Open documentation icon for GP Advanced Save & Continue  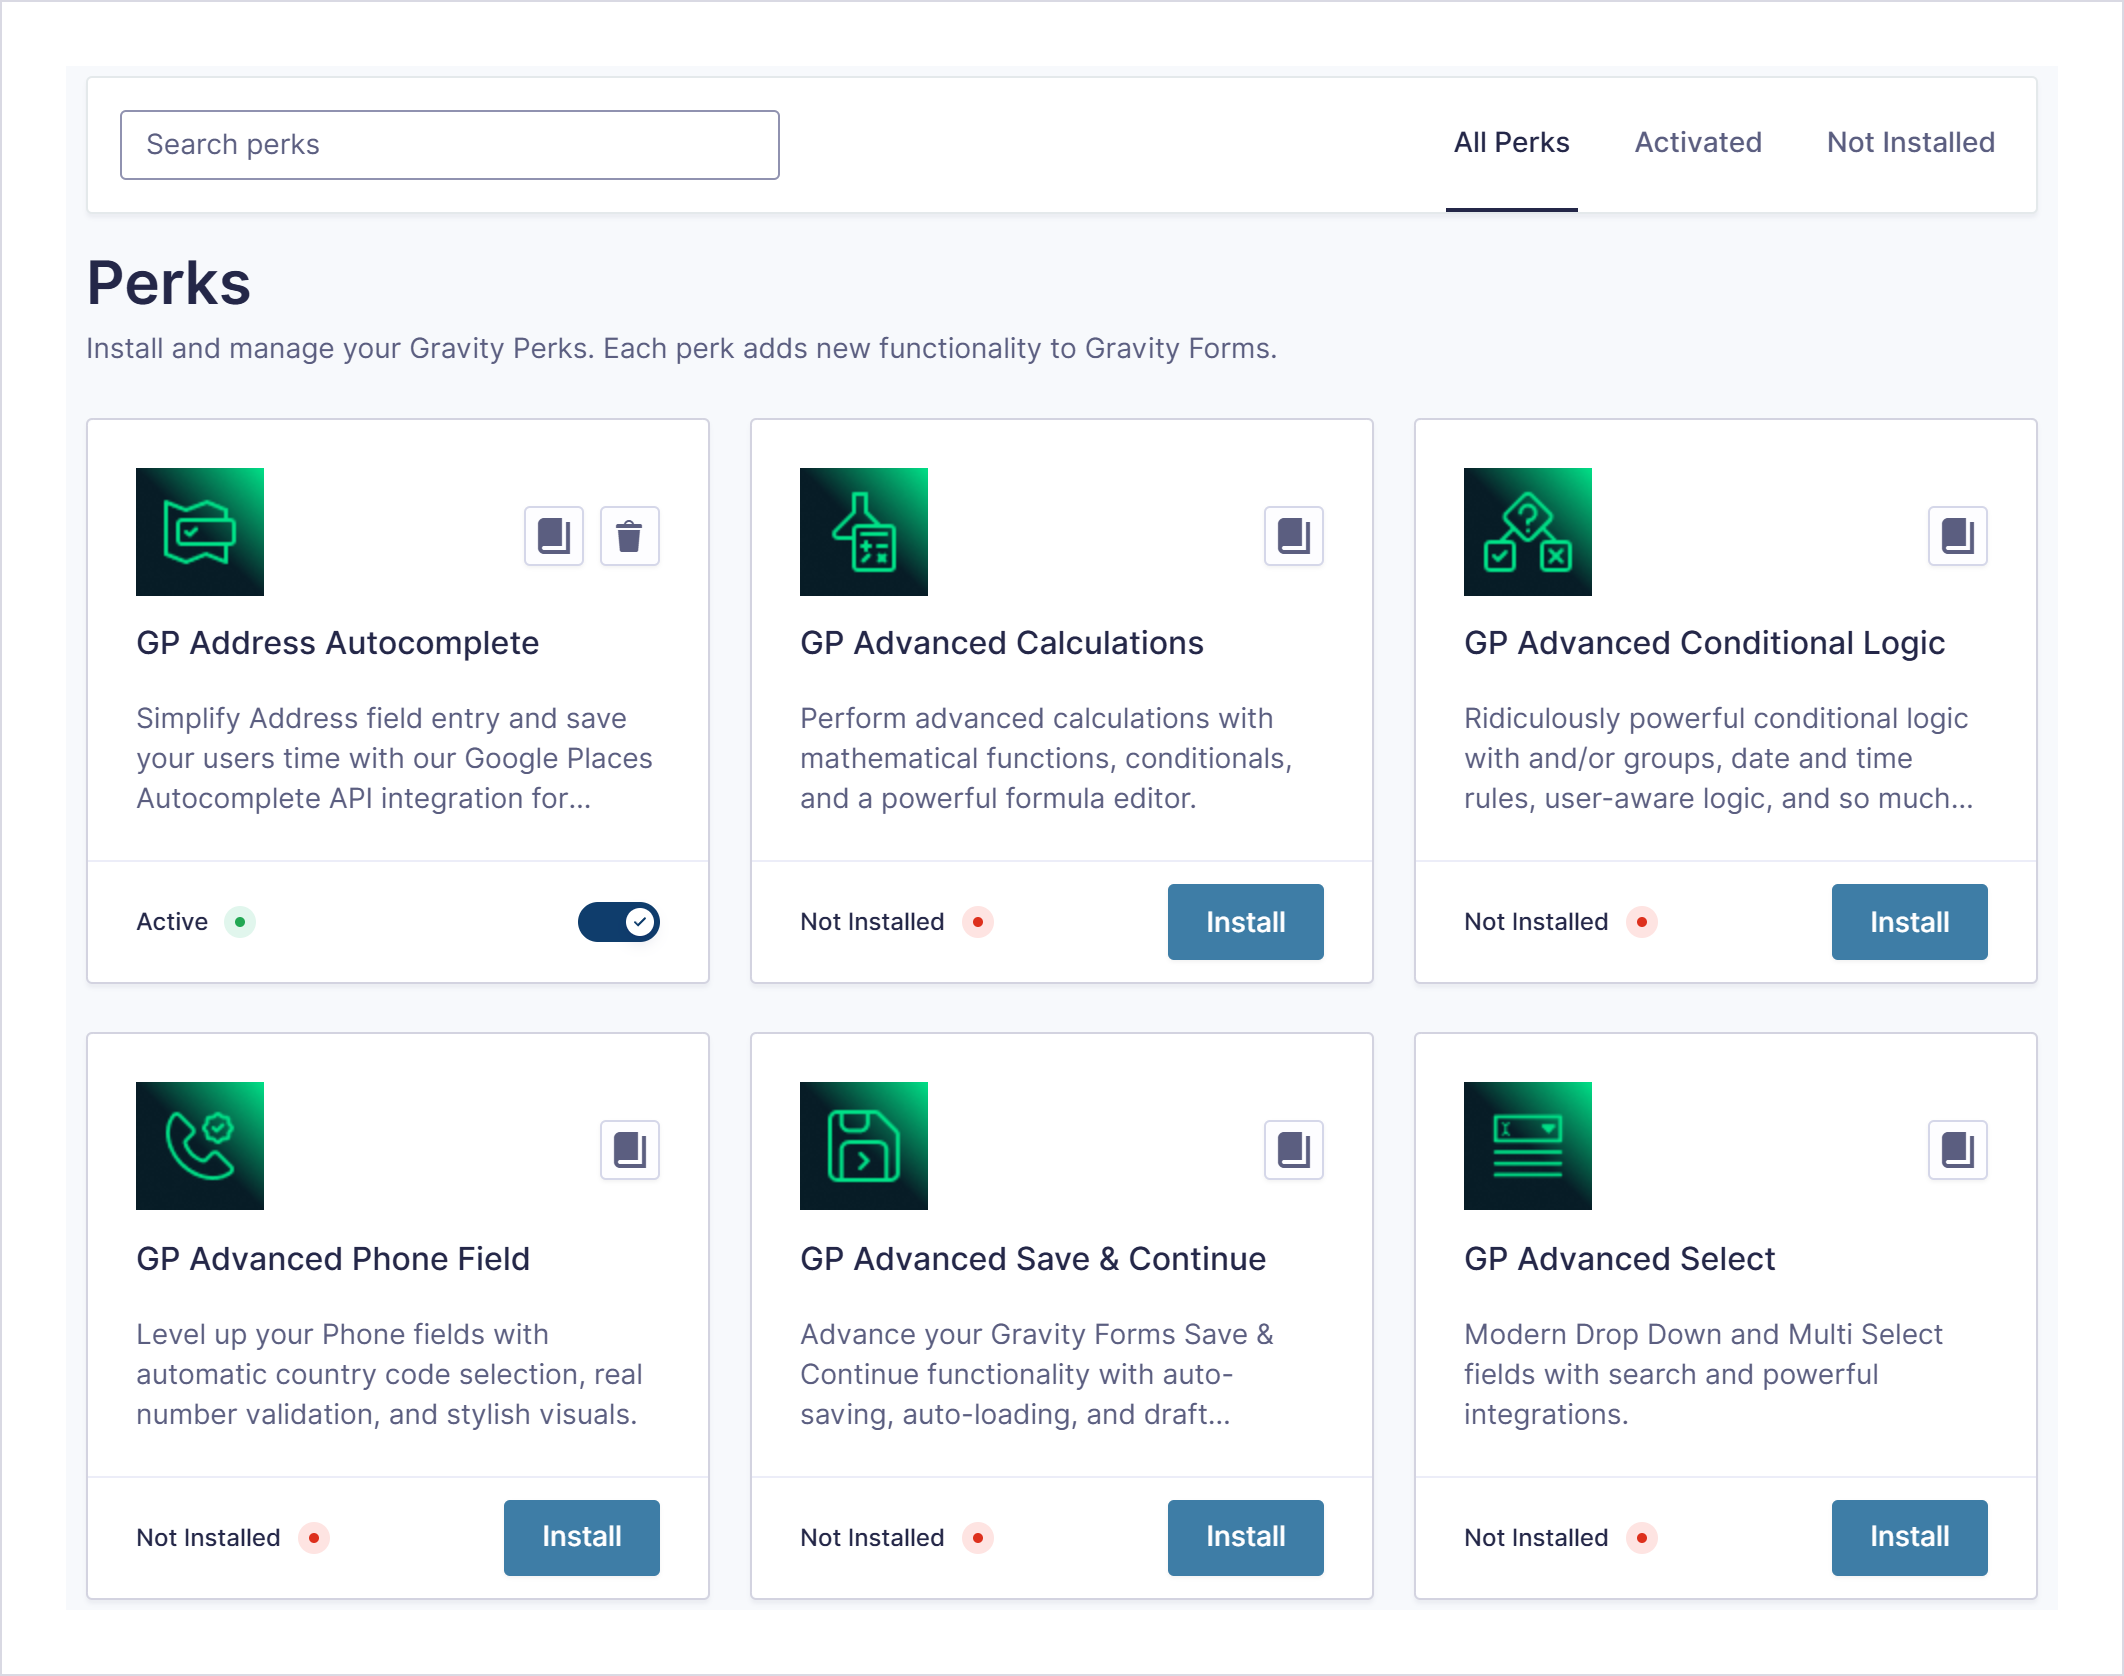pos(1294,1150)
